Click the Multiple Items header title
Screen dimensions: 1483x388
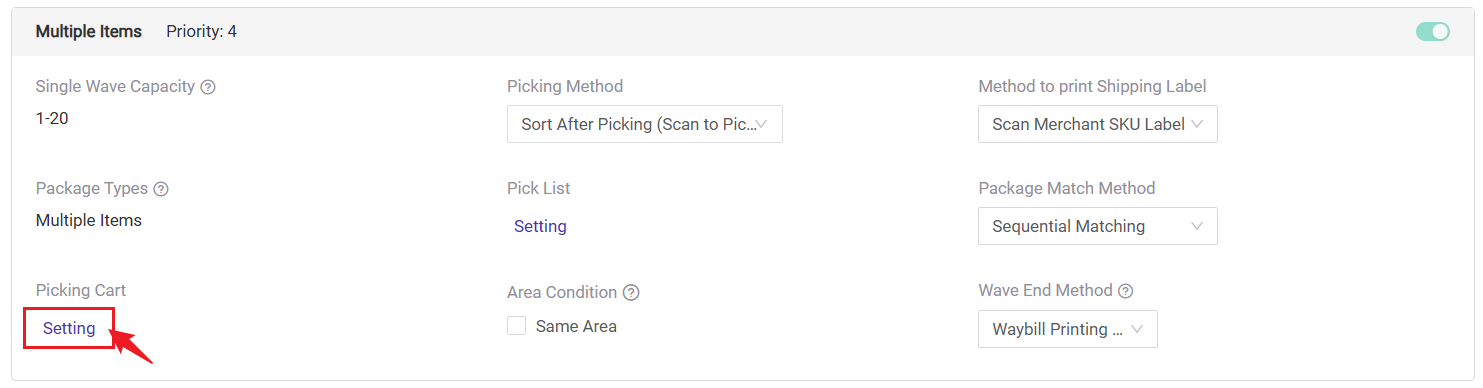tap(89, 32)
